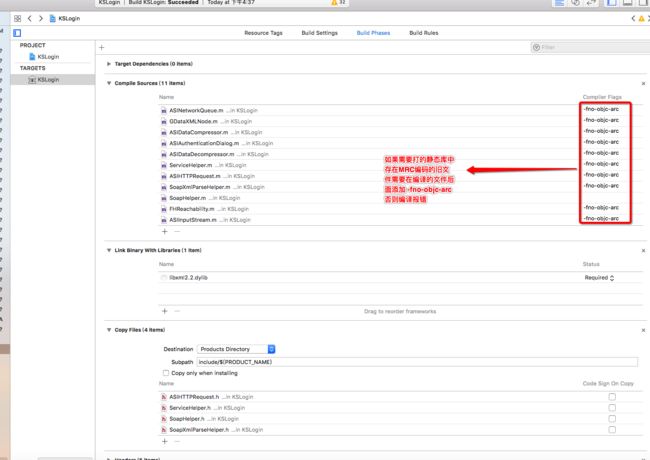Go forward with the right chevron
This screenshot has width=650, height=460.
[x=41, y=19]
